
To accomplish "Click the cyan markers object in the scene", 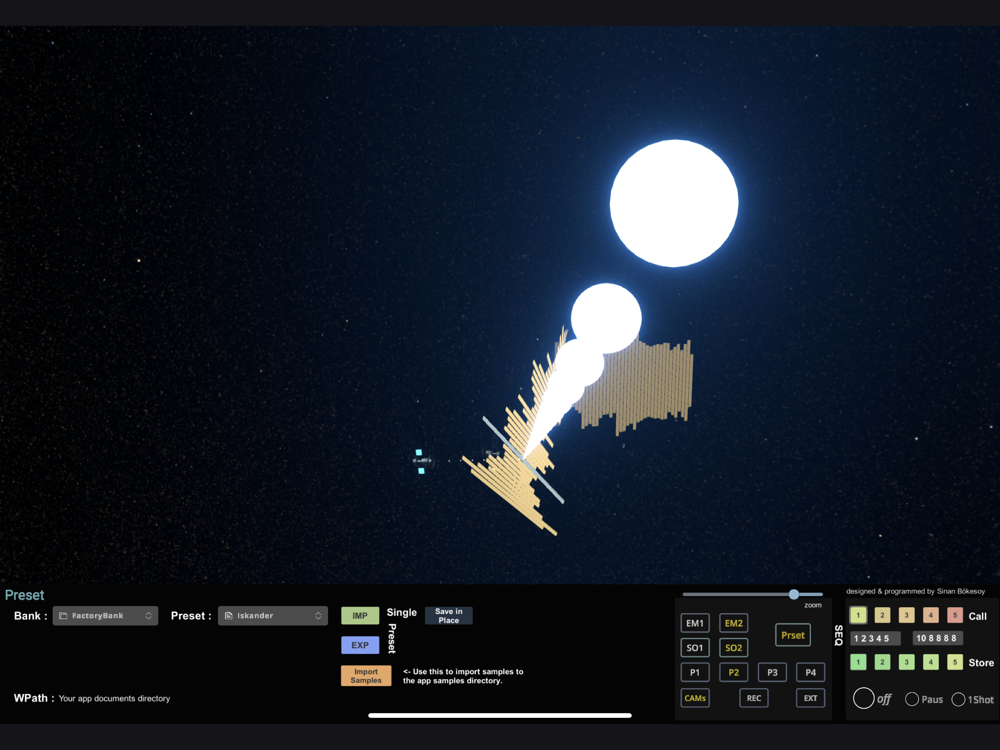I will [x=421, y=461].
